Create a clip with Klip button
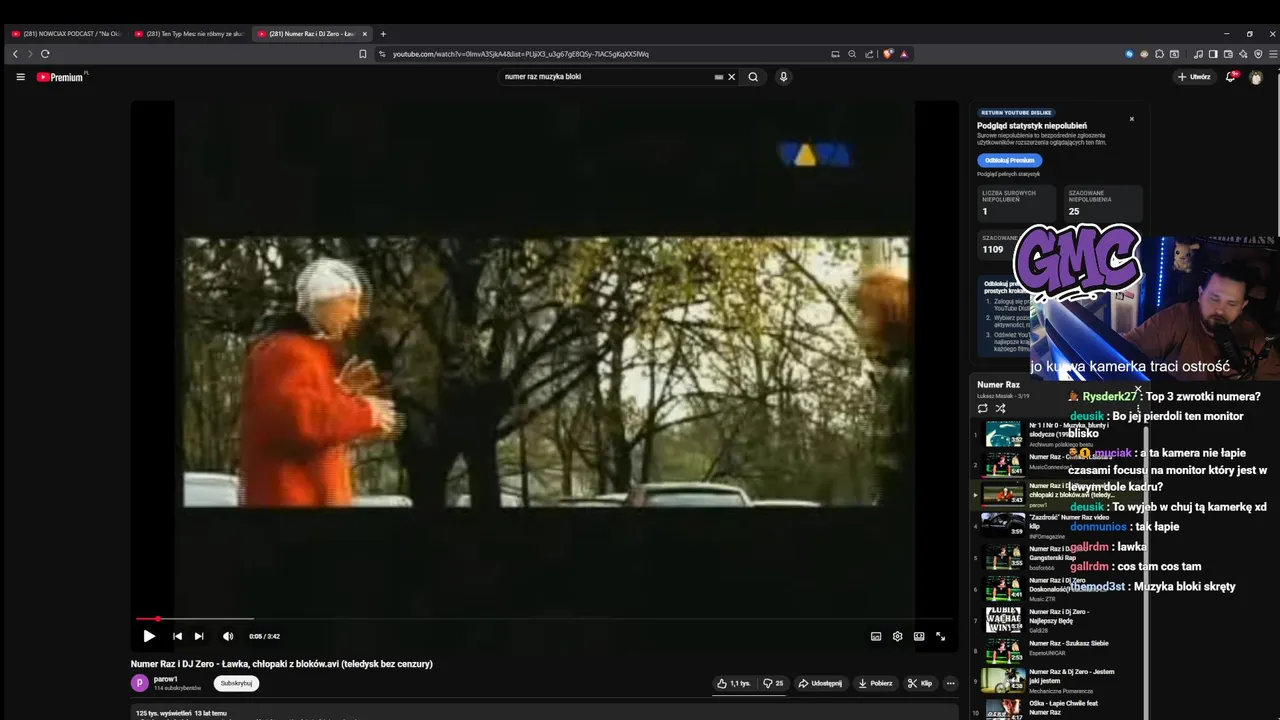Viewport: 1280px width, 720px height. click(920, 683)
